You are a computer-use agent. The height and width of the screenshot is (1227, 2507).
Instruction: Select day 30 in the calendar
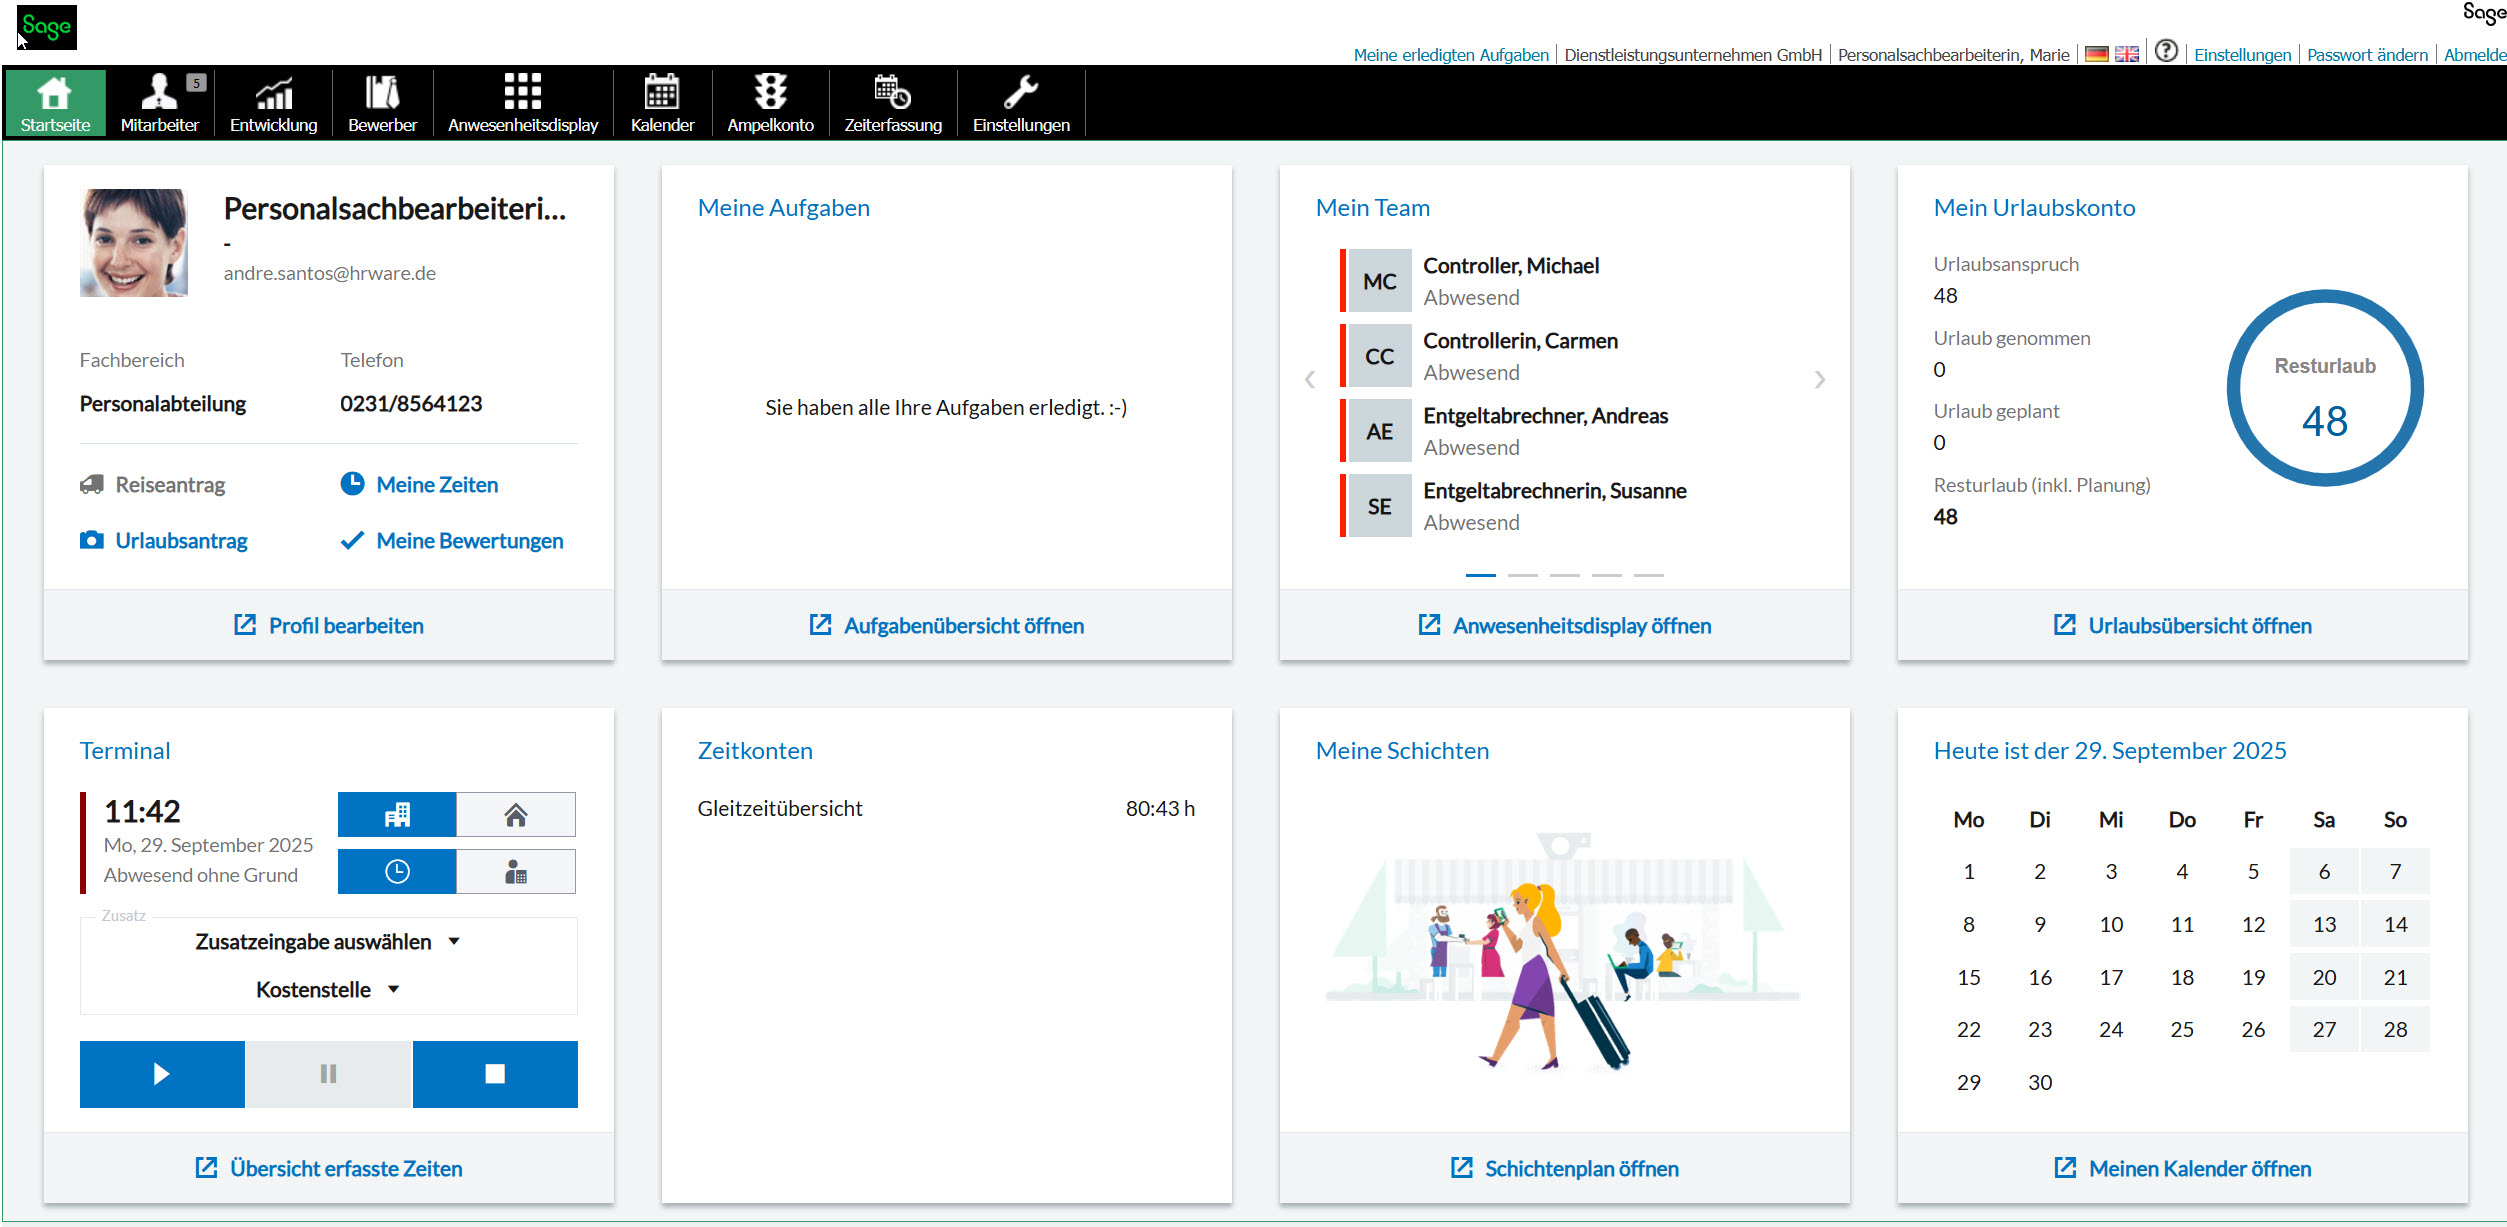pos(2039,1083)
